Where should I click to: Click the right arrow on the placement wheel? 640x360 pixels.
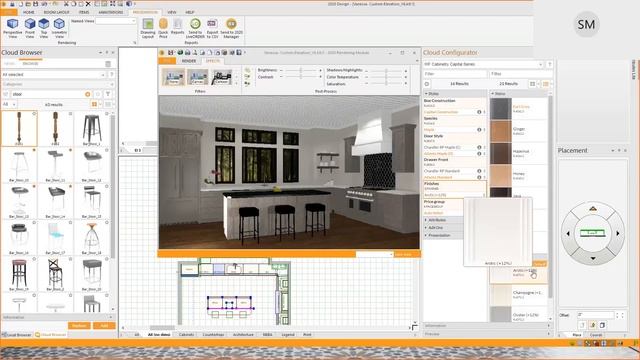tap(618, 233)
